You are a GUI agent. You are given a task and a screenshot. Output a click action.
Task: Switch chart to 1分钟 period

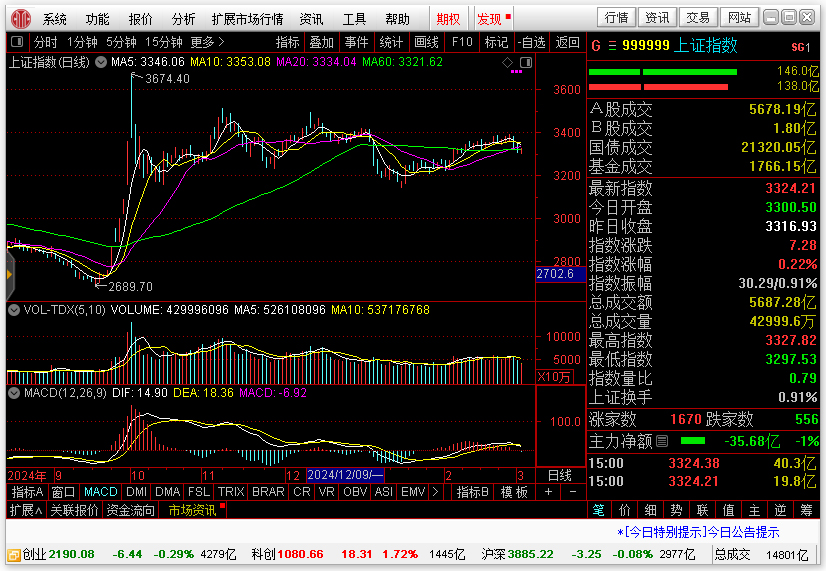pos(82,42)
